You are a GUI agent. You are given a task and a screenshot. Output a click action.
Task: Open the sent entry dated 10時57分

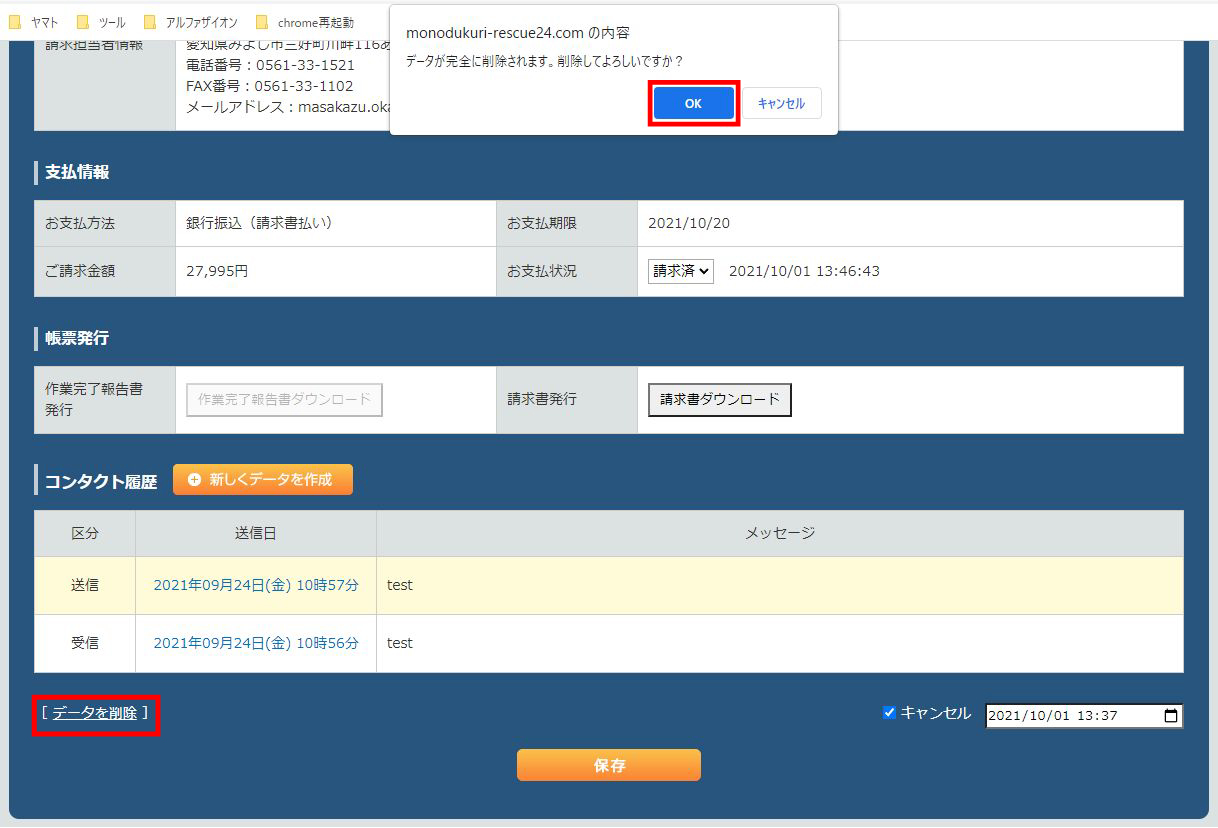pyautogui.click(x=255, y=585)
